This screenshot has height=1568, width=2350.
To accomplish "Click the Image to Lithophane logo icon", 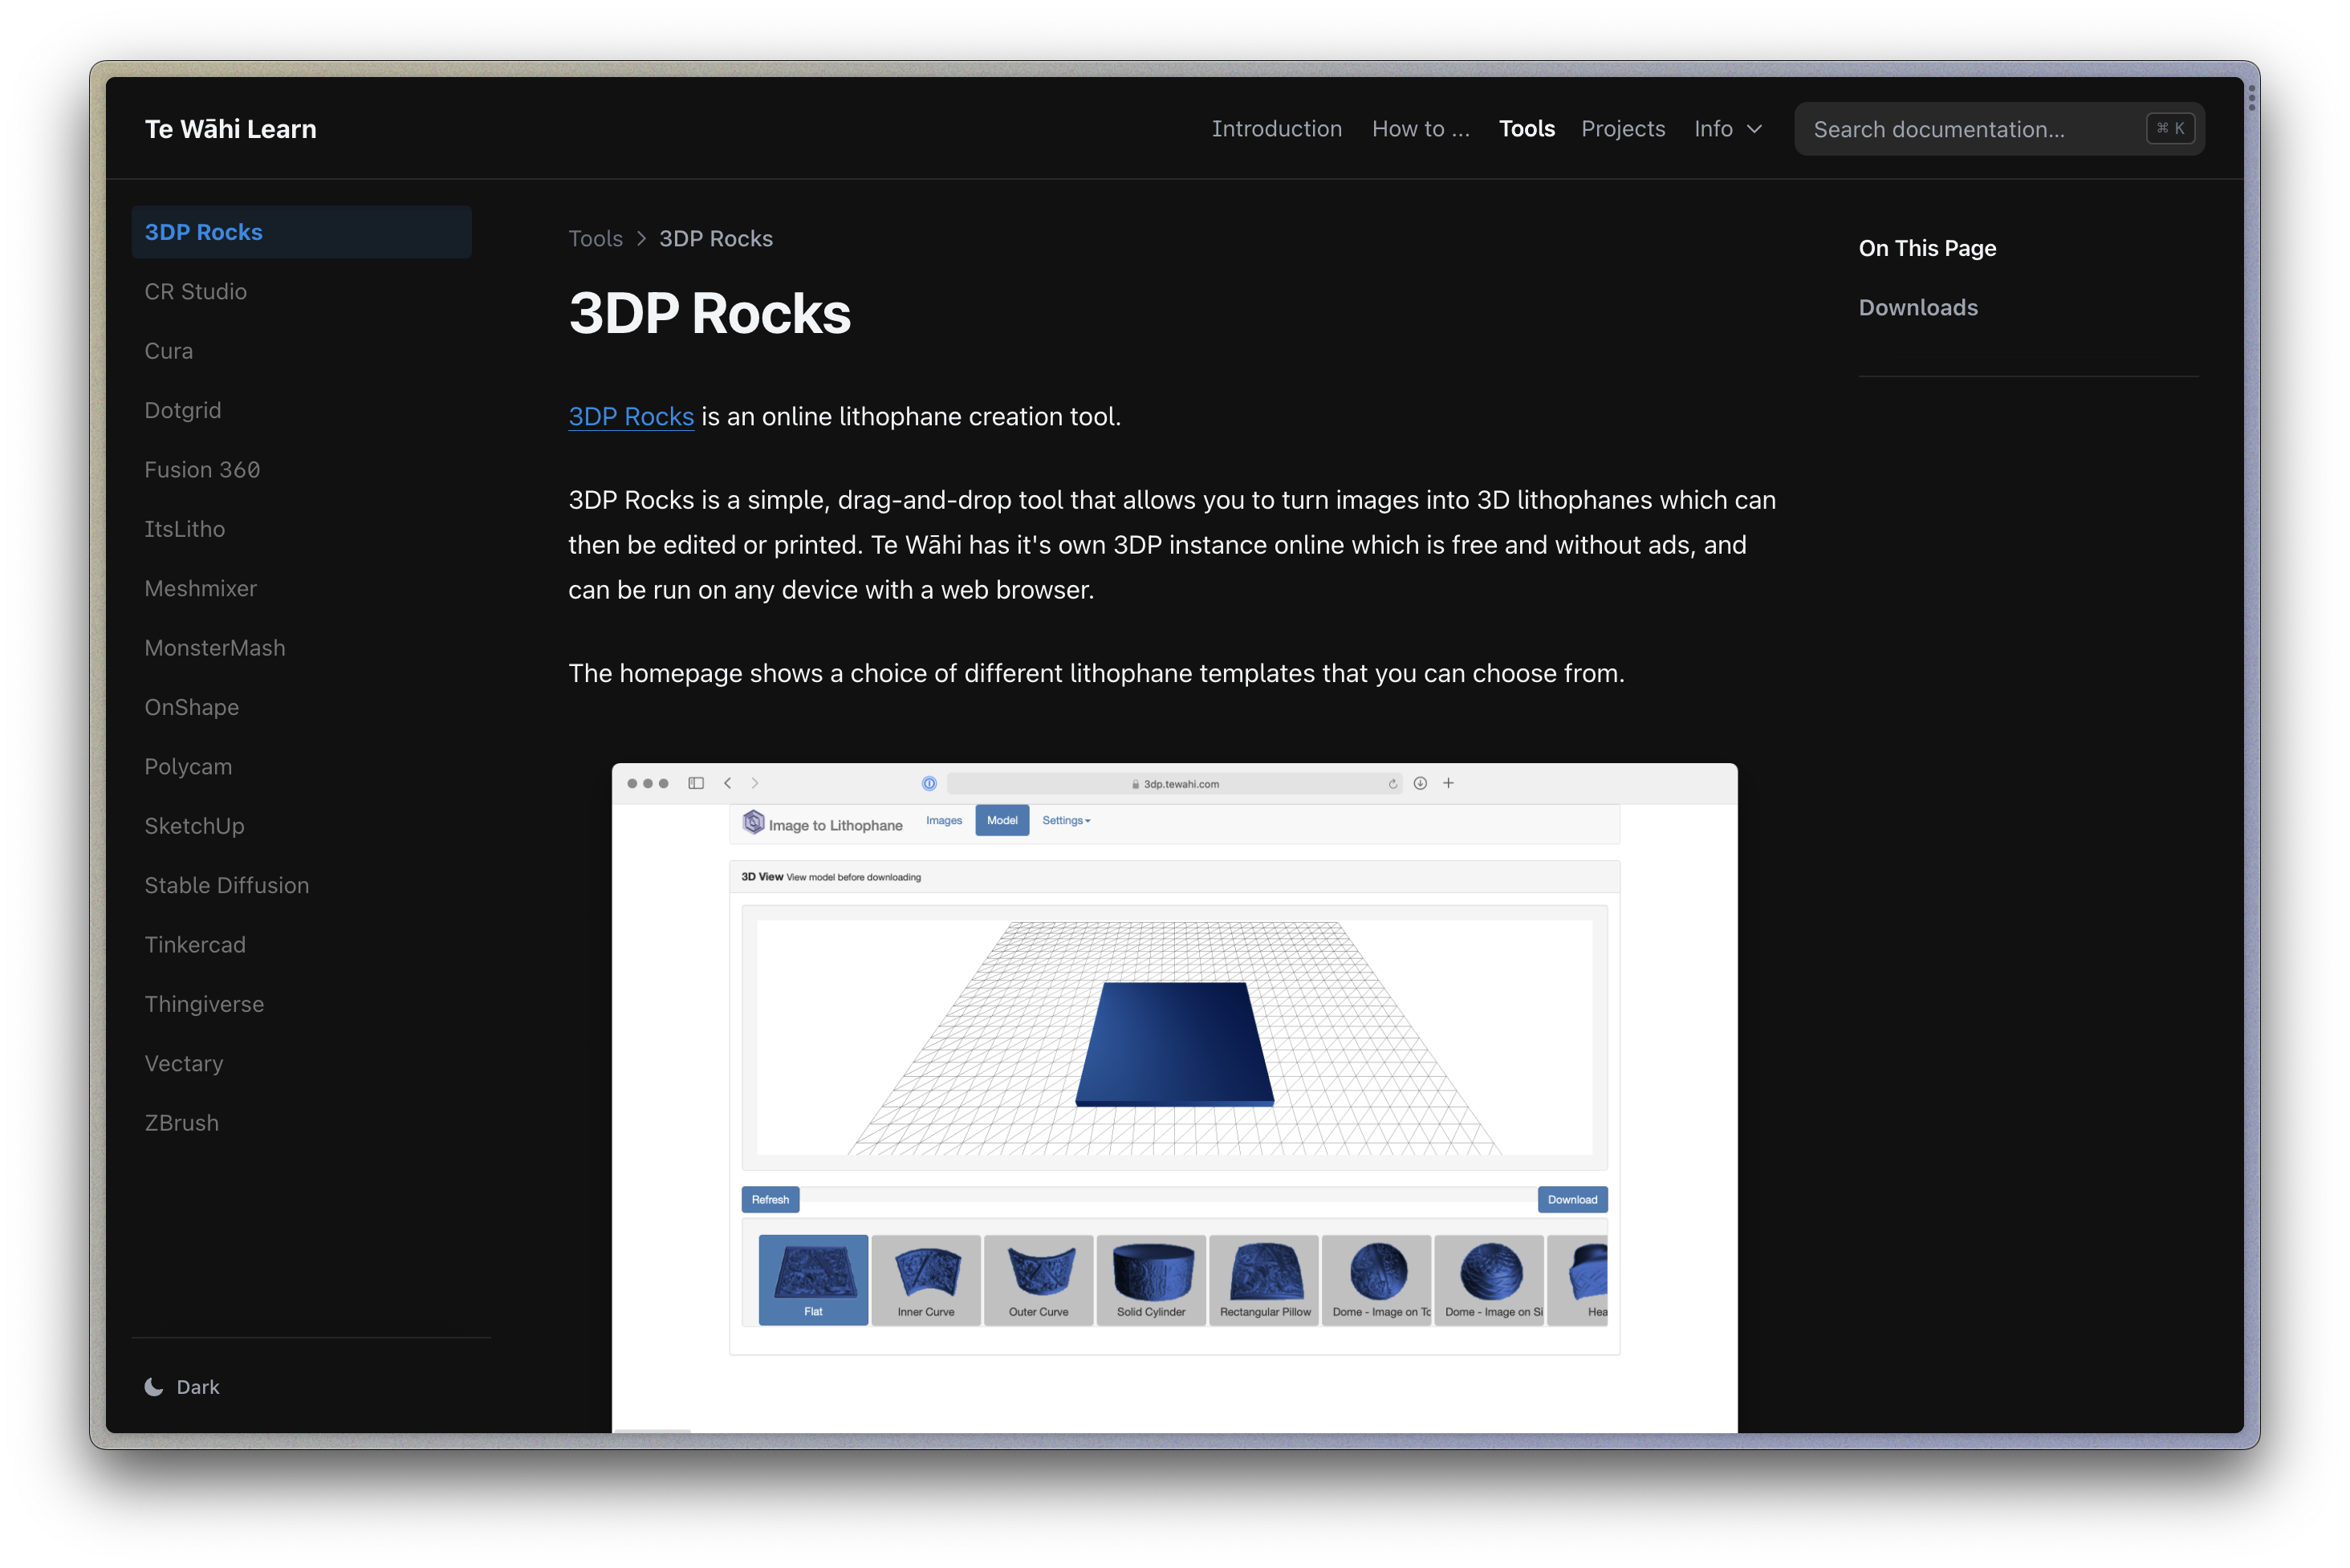I will click(753, 822).
